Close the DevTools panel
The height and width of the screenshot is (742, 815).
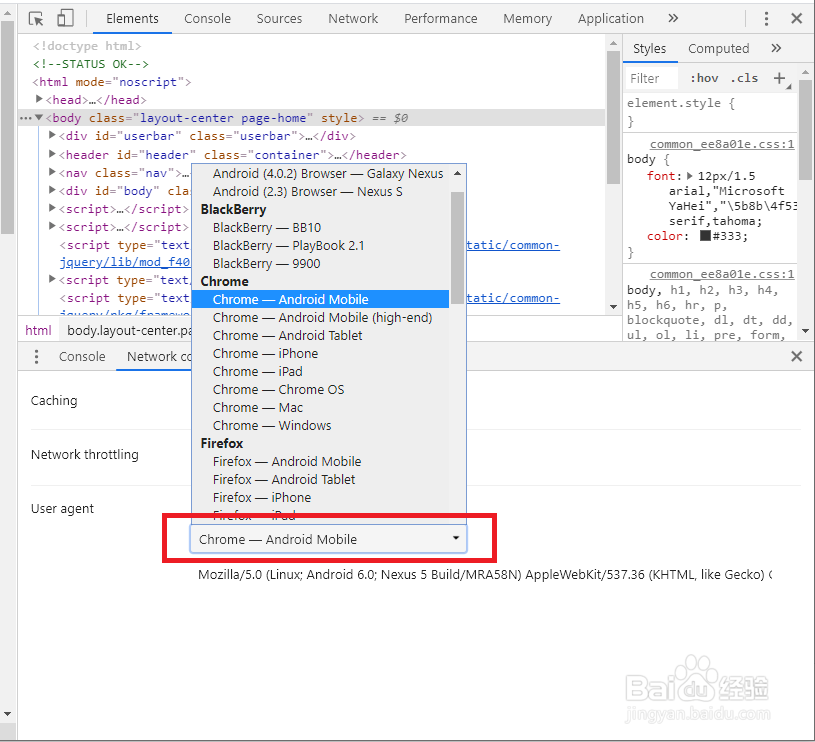tap(796, 19)
